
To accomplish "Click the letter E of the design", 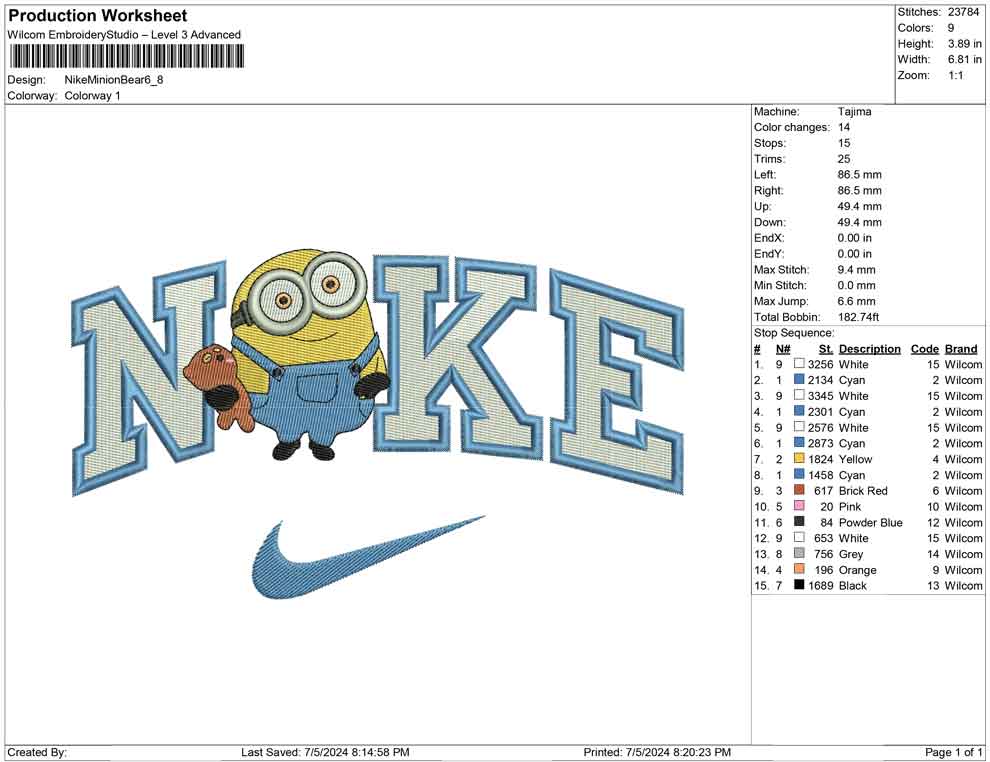I will (617, 381).
